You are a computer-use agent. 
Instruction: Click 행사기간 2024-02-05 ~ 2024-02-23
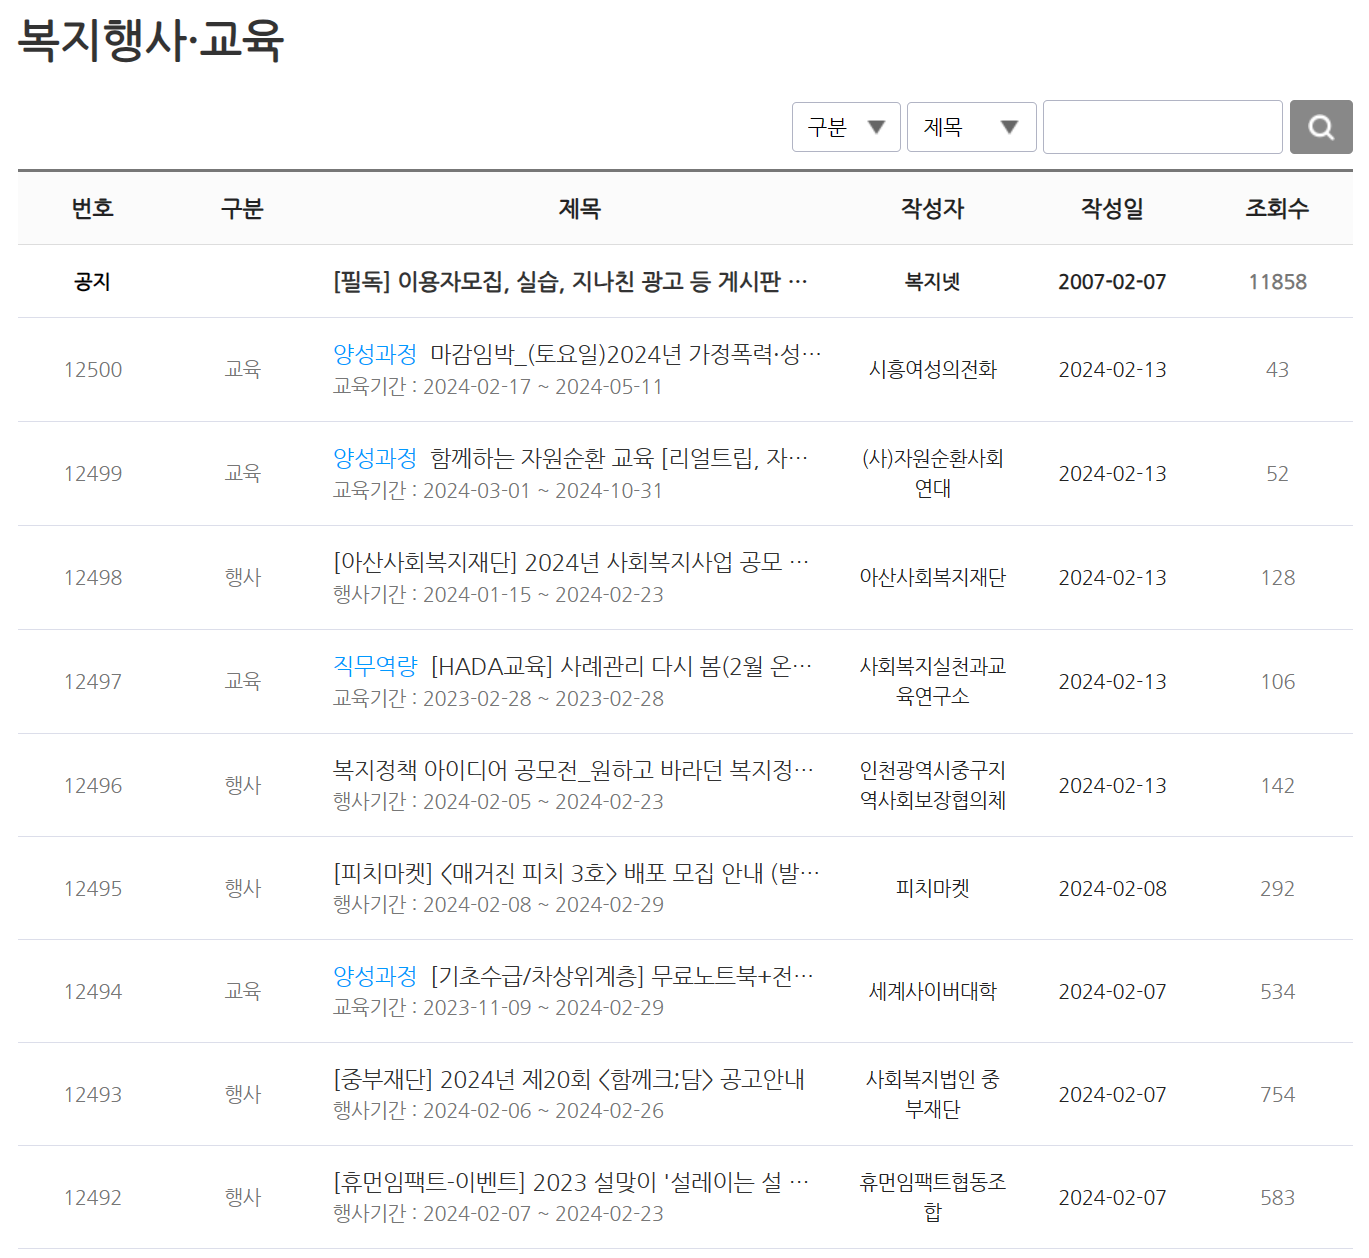tap(498, 802)
